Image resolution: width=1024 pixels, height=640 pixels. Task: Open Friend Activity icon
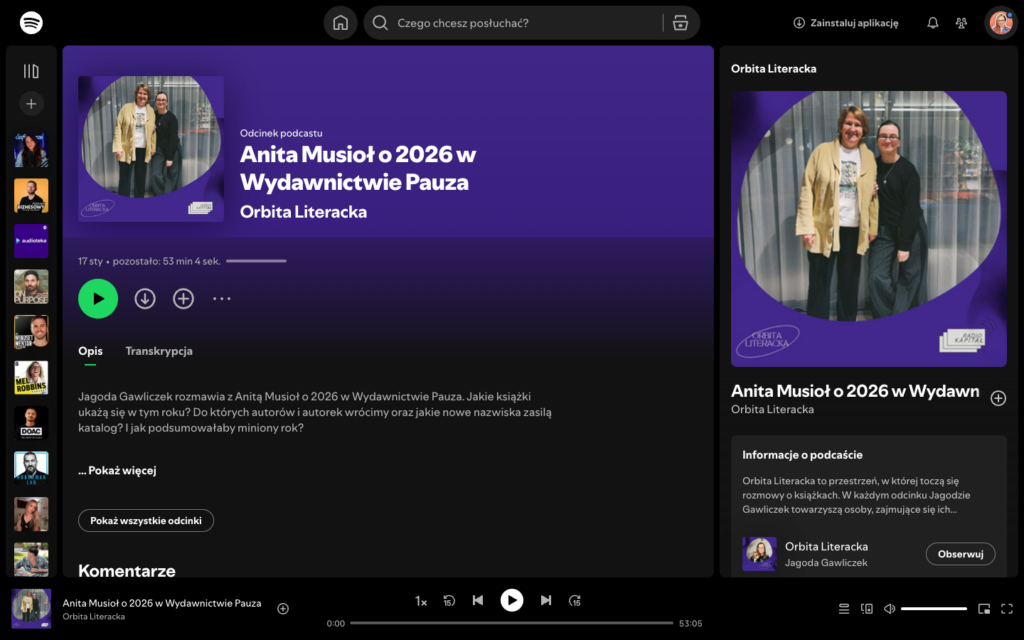(x=961, y=23)
